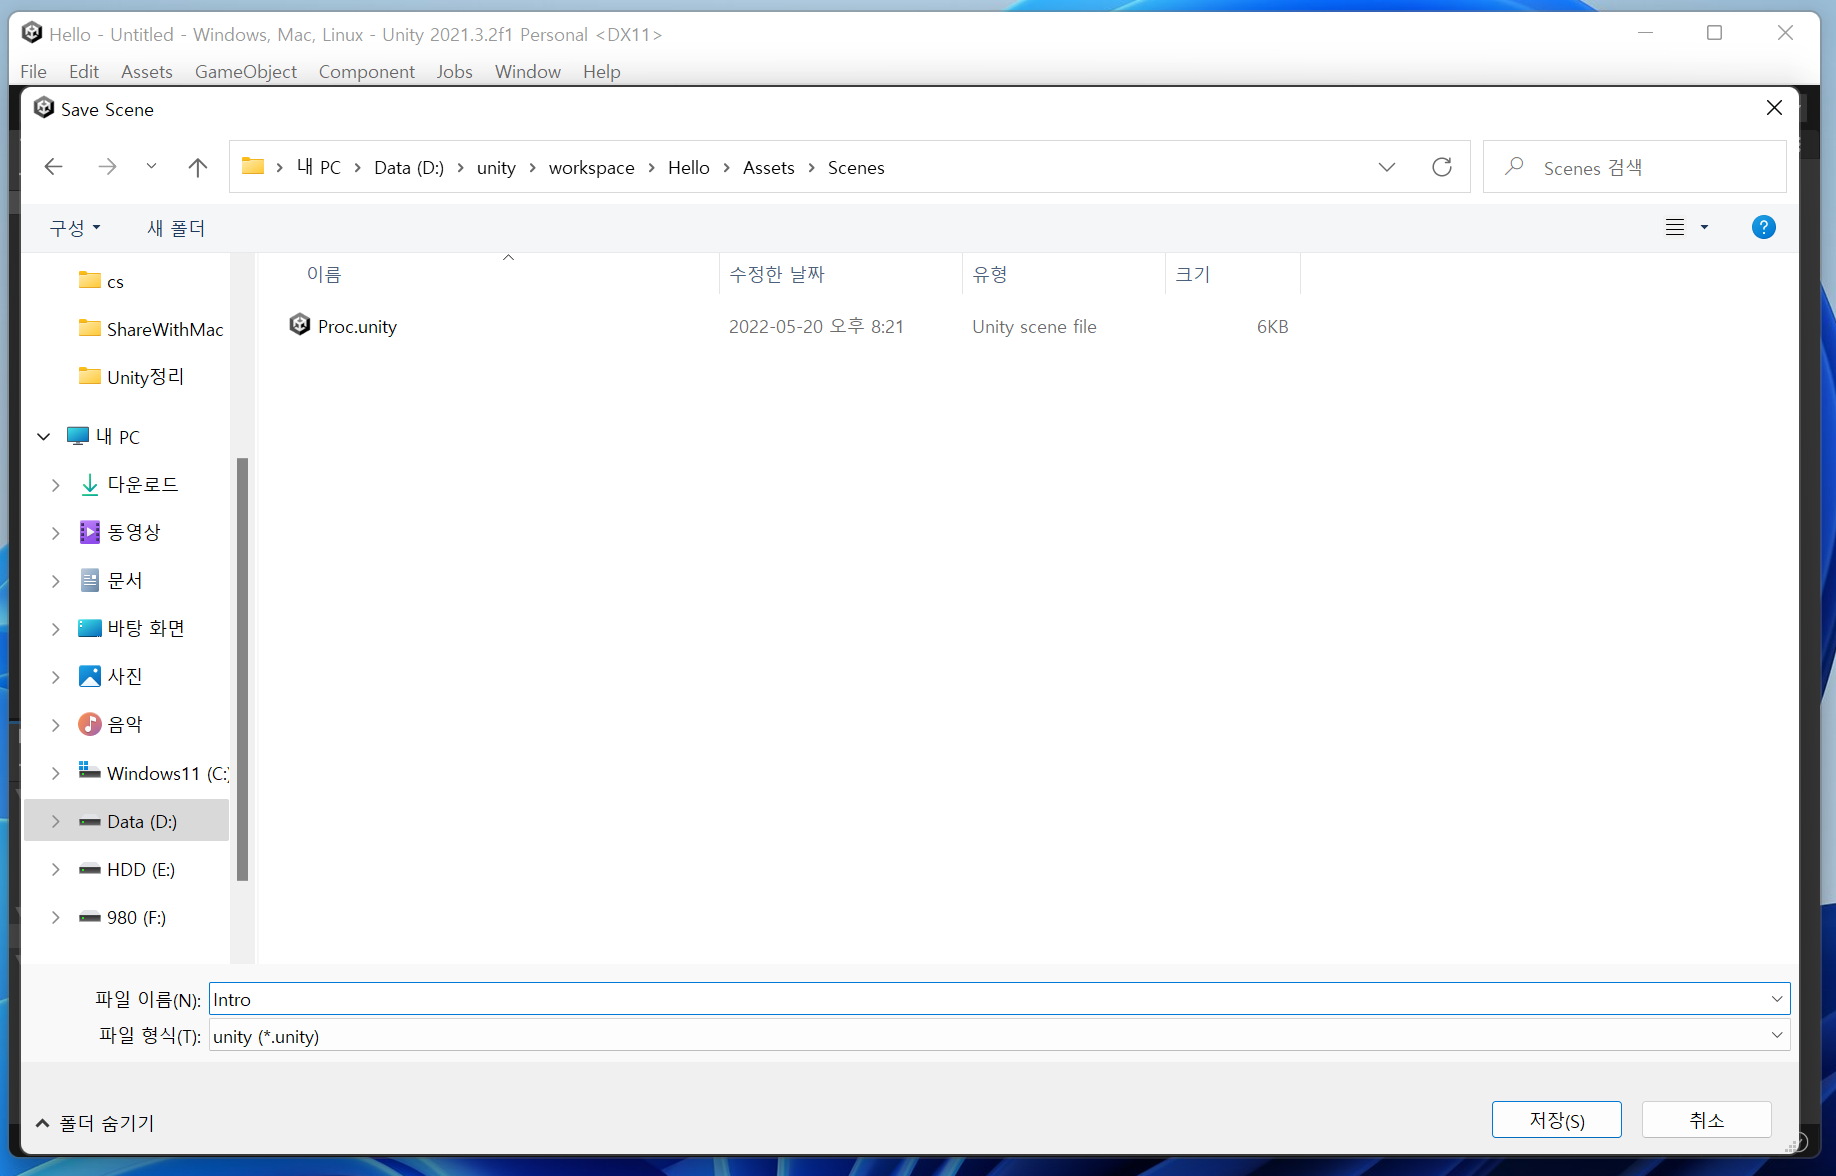Open the filename history dropdown arrow
The image size is (1836, 1176).
[x=1777, y=999]
